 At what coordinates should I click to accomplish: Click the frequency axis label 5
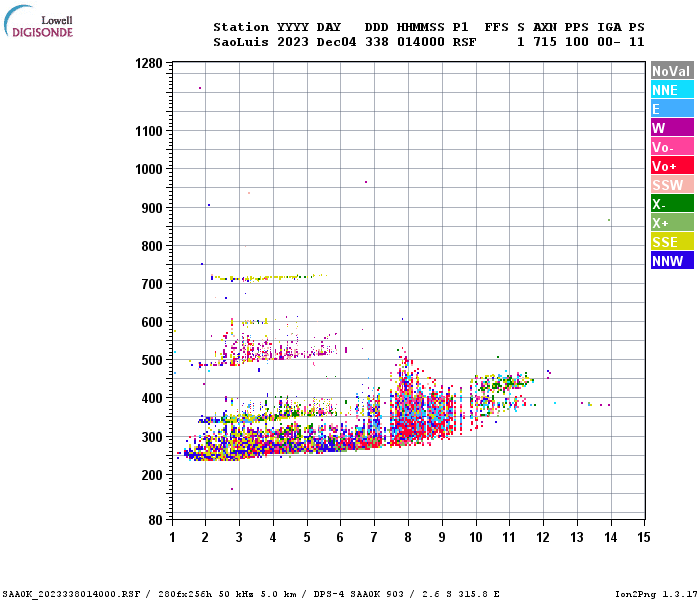[307, 537]
